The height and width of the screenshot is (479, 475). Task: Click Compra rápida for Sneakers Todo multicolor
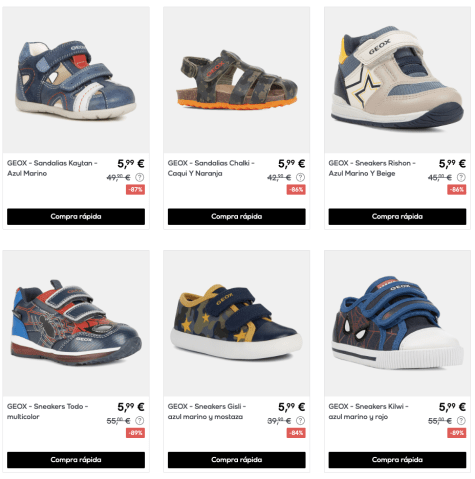pyautogui.click(x=76, y=460)
